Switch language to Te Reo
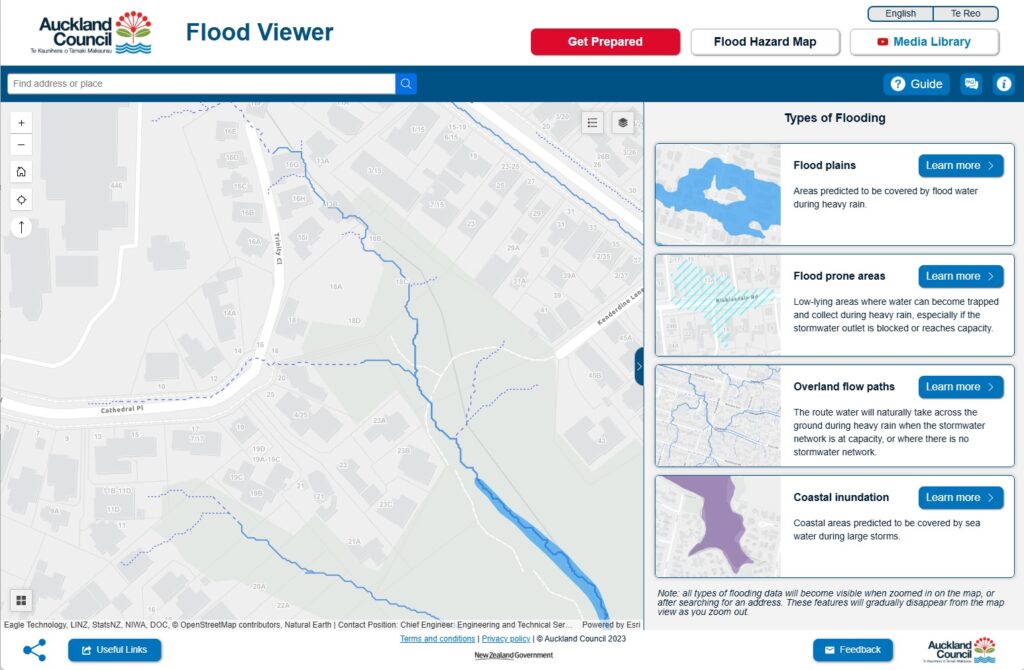This screenshot has width=1024, height=670. click(x=965, y=14)
